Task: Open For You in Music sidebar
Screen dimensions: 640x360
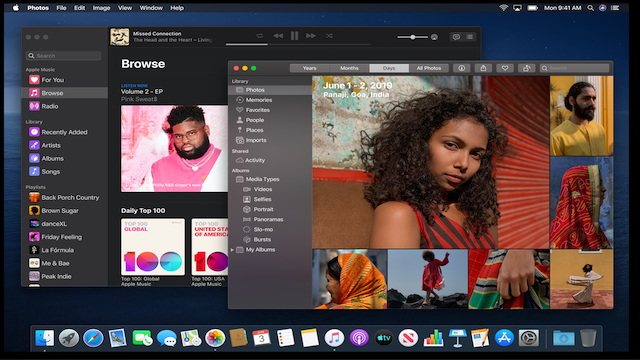Action: 64,80
